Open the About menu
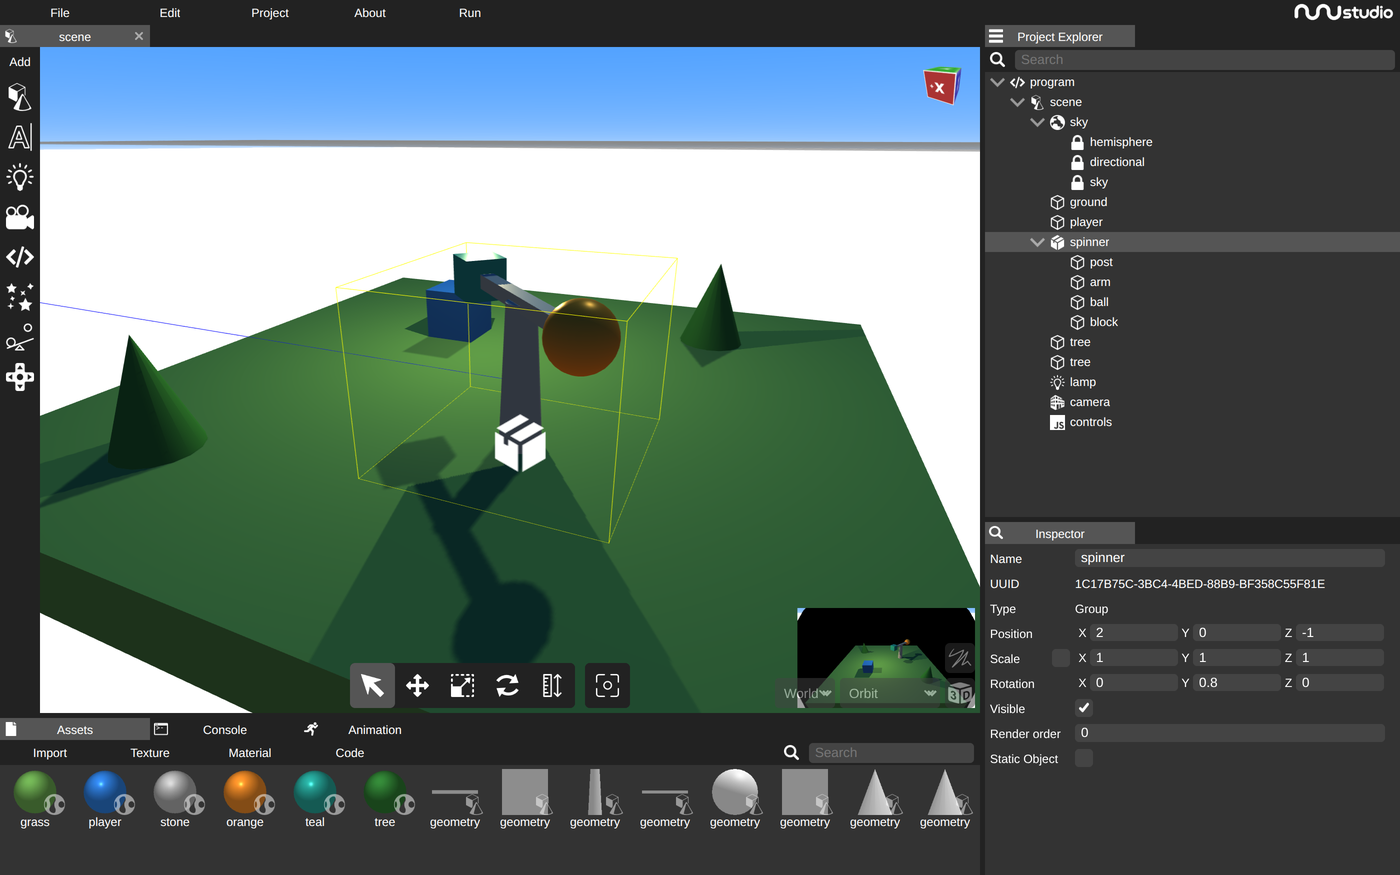 pyautogui.click(x=370, y=13)
